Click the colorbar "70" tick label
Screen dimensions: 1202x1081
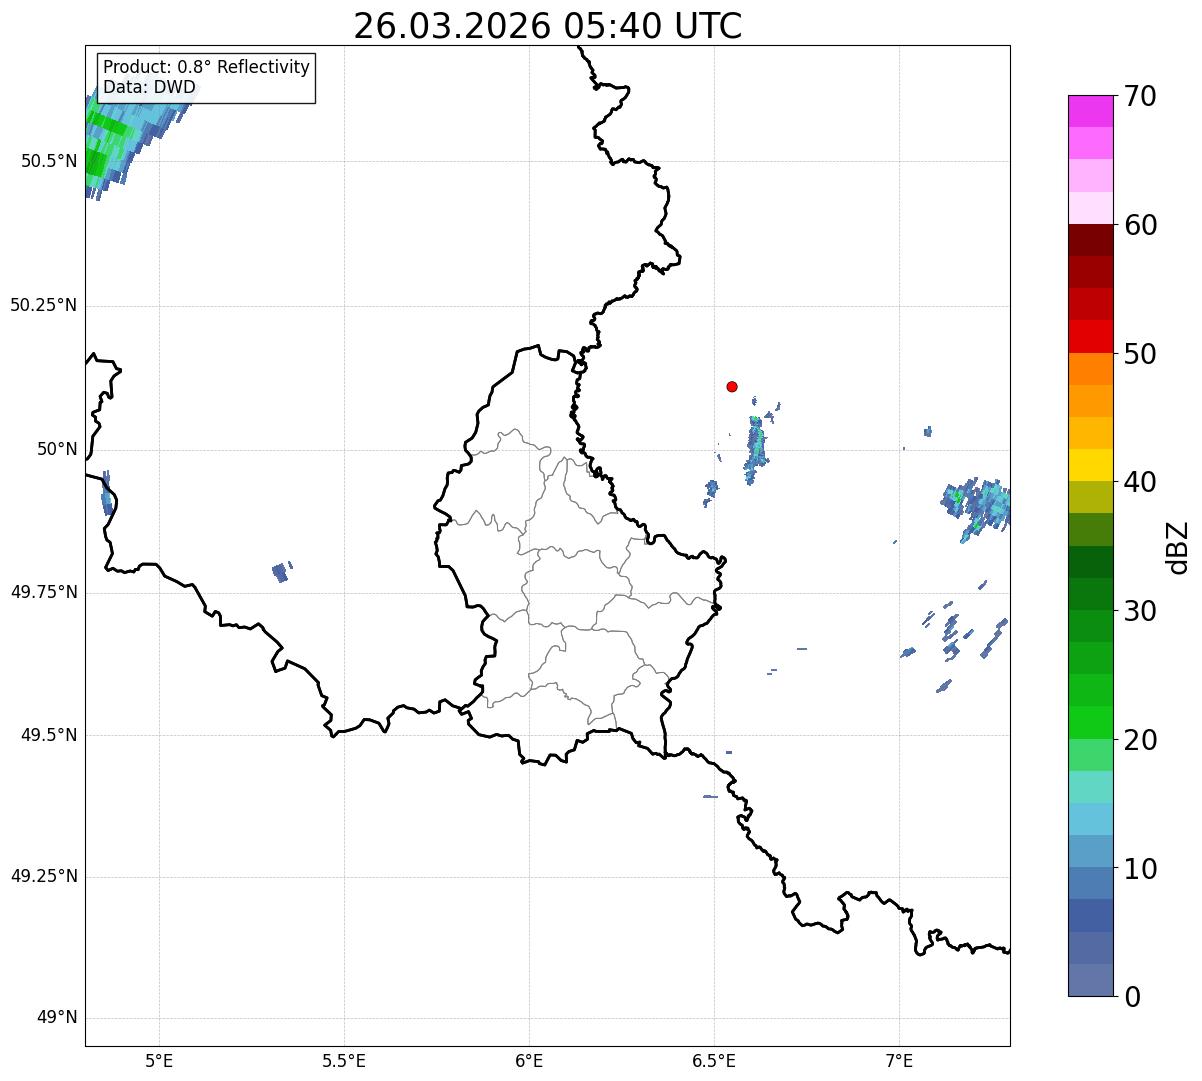tap(1140, 96)
